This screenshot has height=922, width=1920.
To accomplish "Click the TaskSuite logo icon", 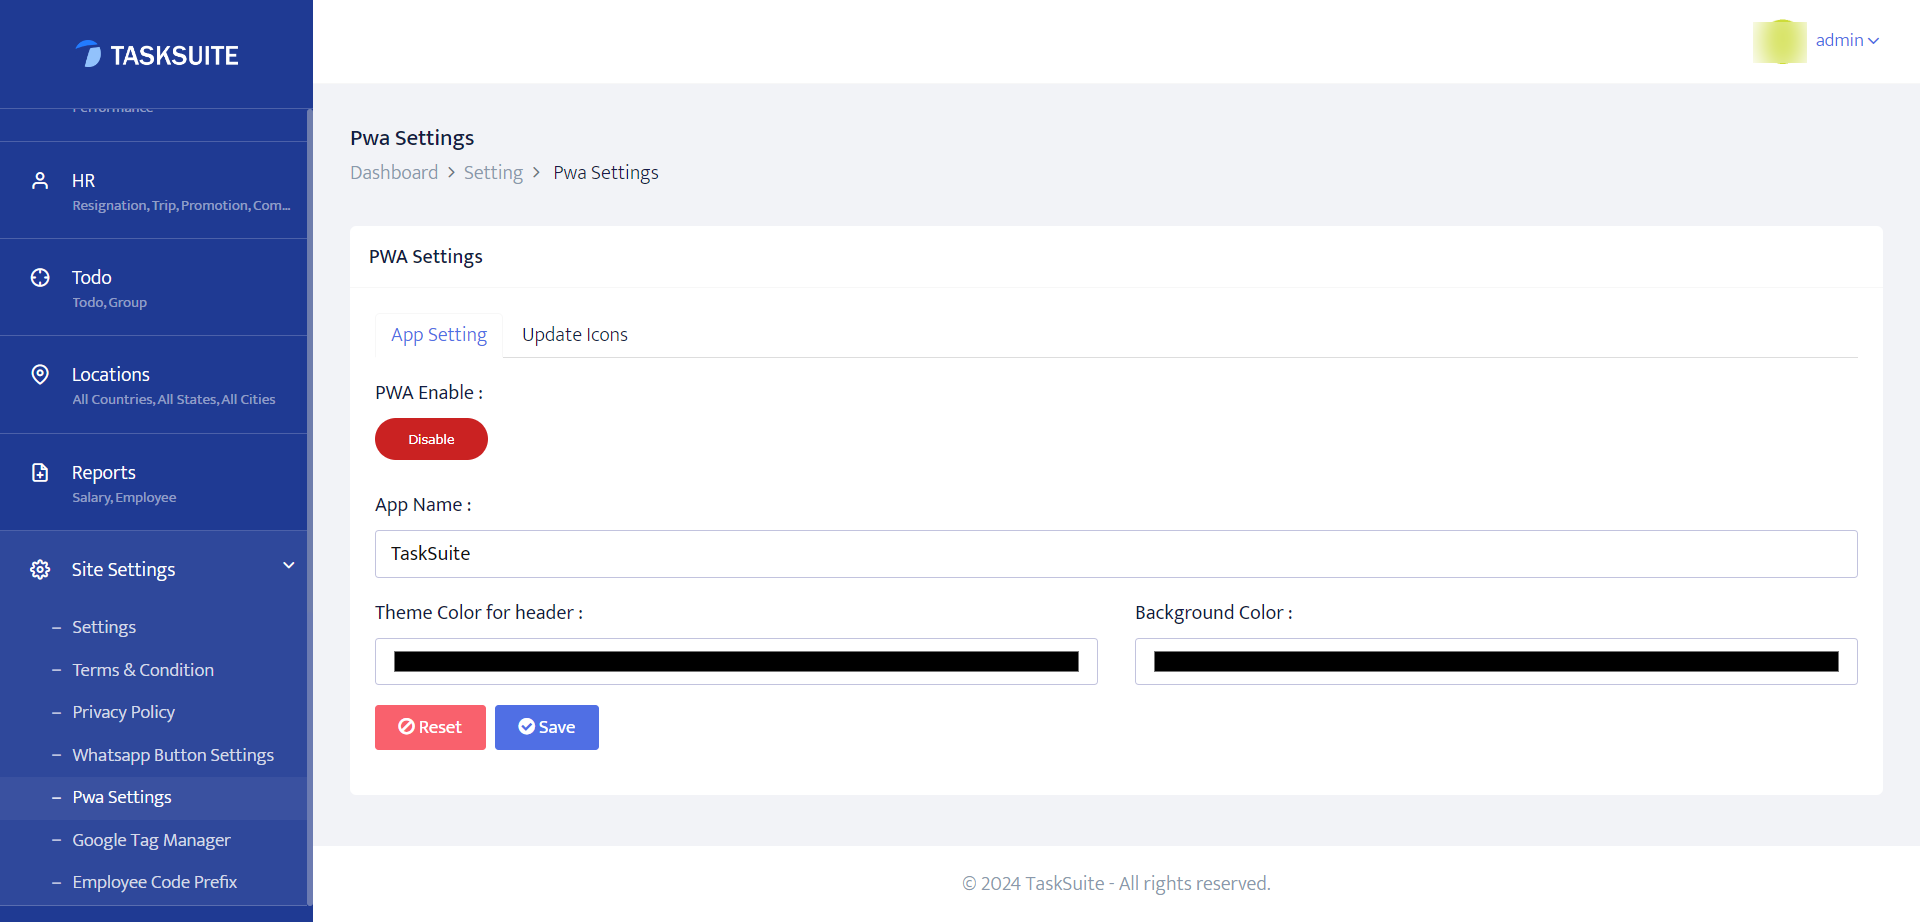I will [x=88, y=54].
